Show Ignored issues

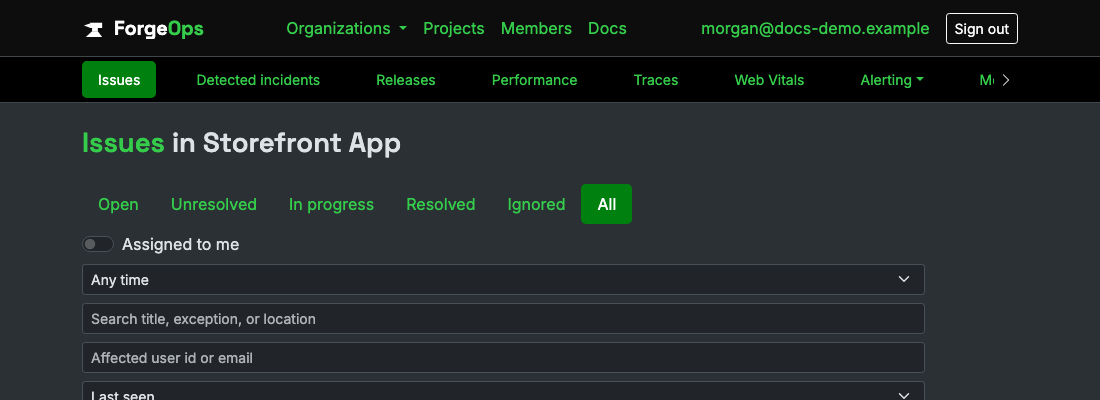click(537, 204)
